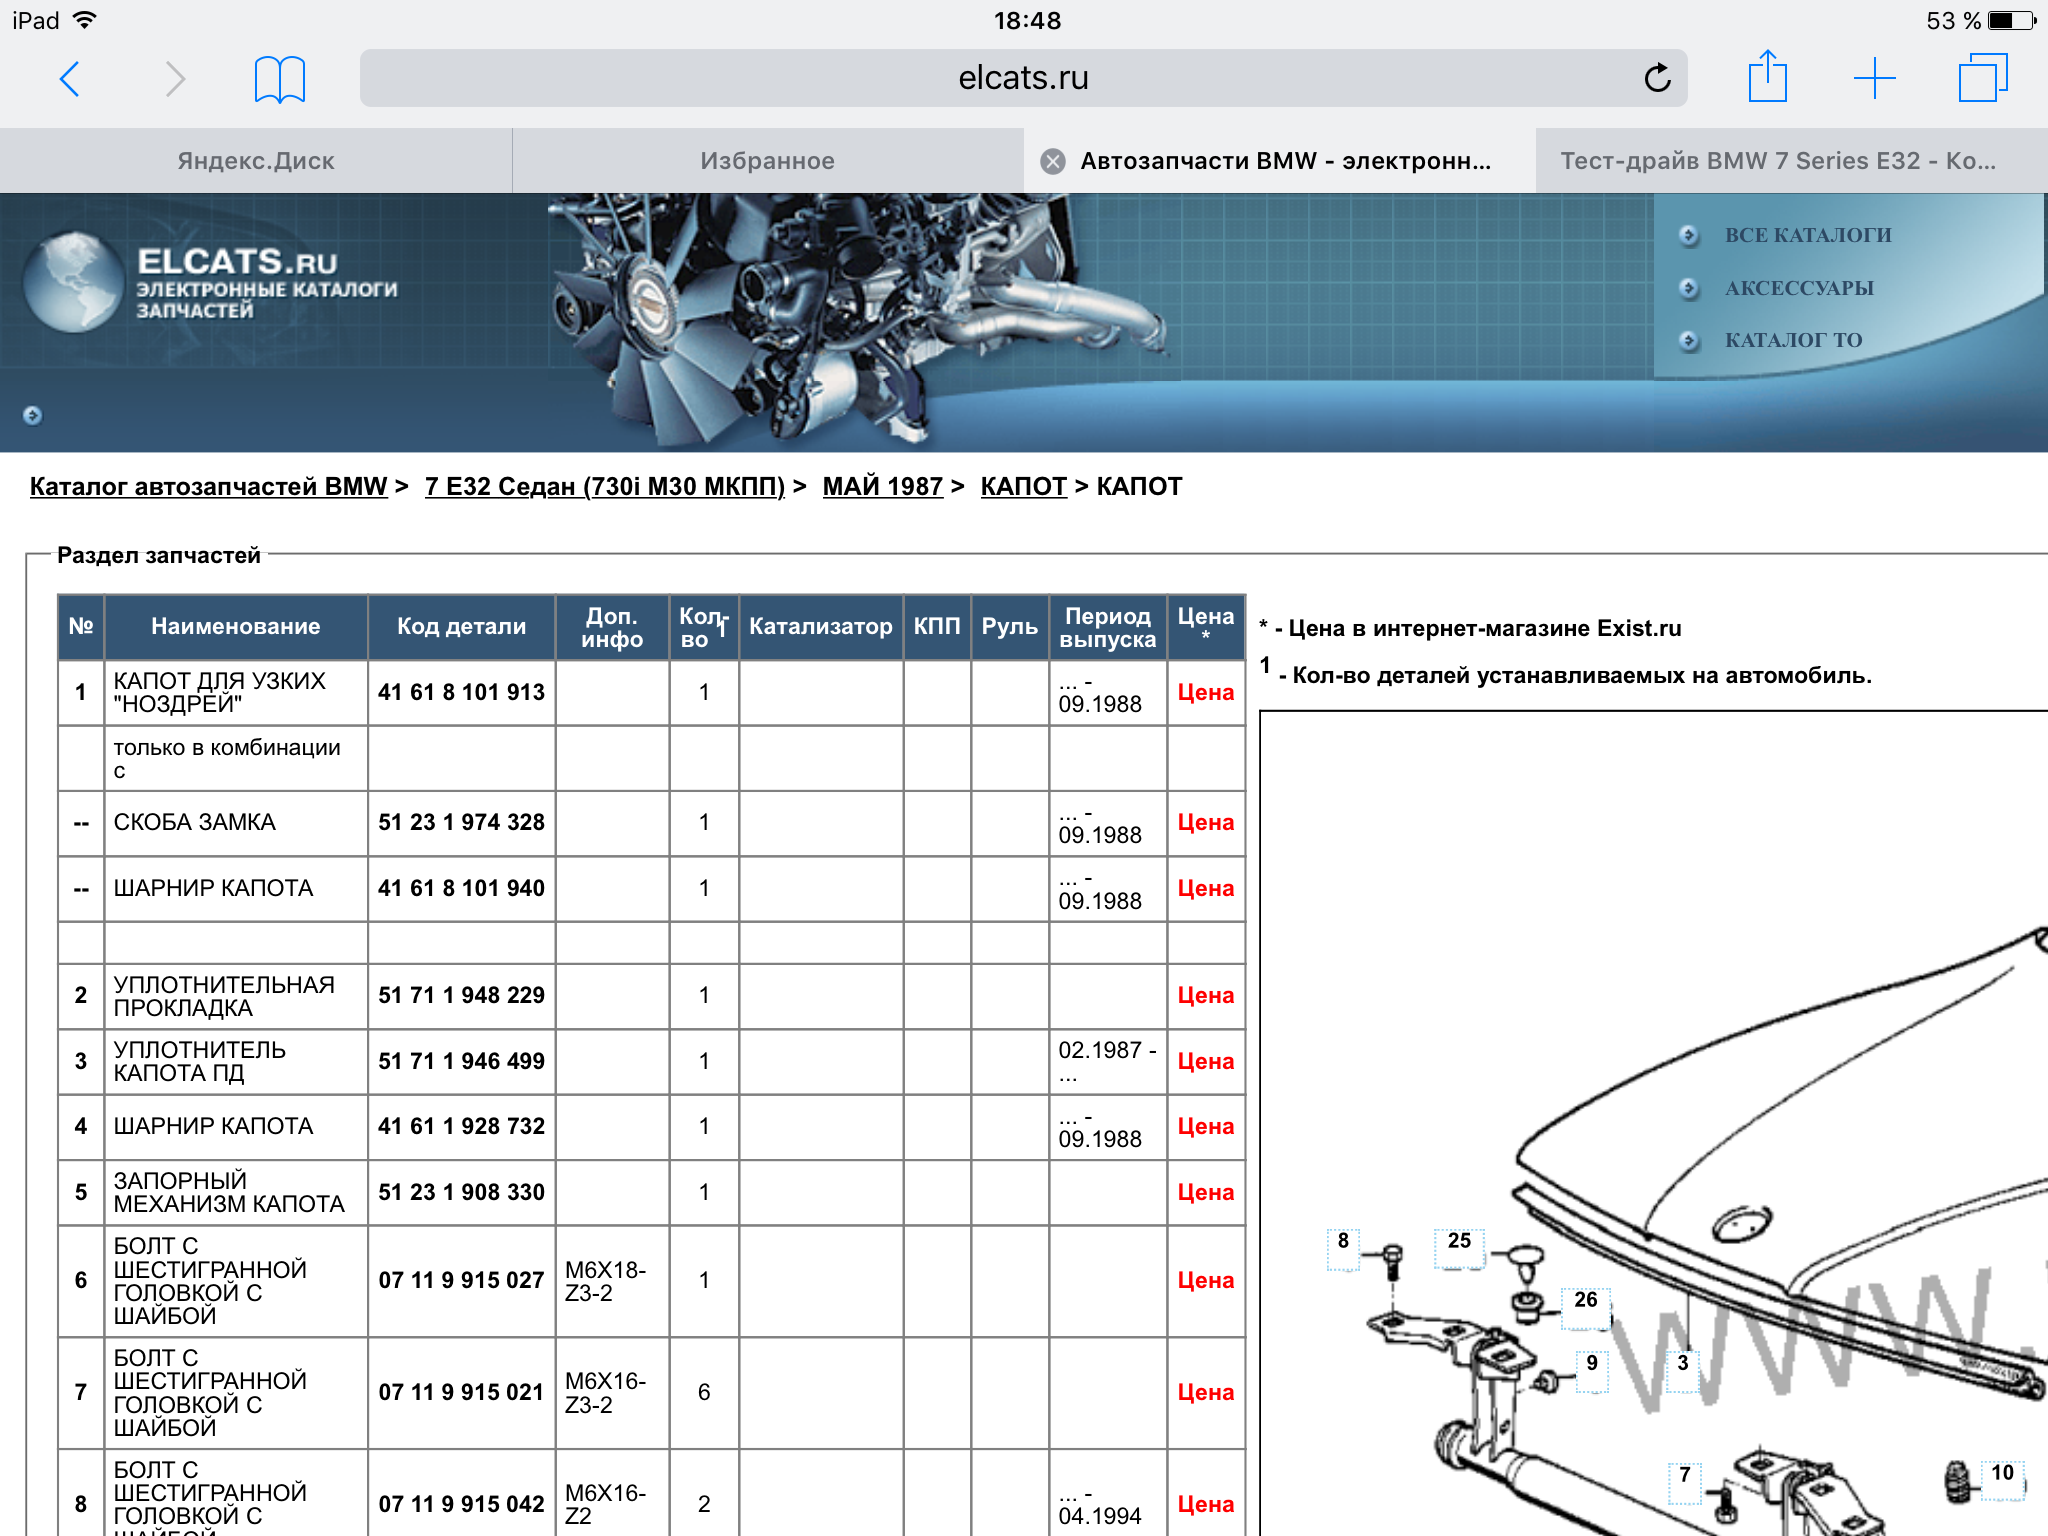Add a new tab with plus icon
Viewport: 2048px width, 1536px height.
pyautogui.click(x=1875, y=78)
